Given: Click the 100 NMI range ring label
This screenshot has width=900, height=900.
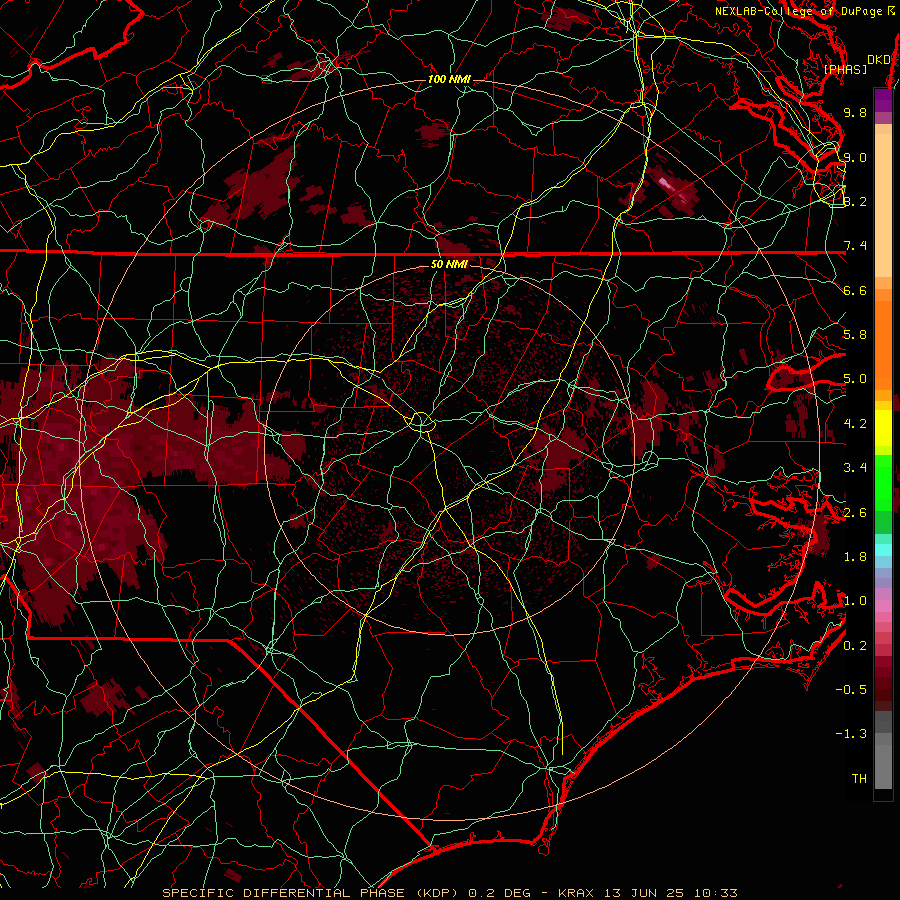Looking at the screenshot, I should 449,79.
